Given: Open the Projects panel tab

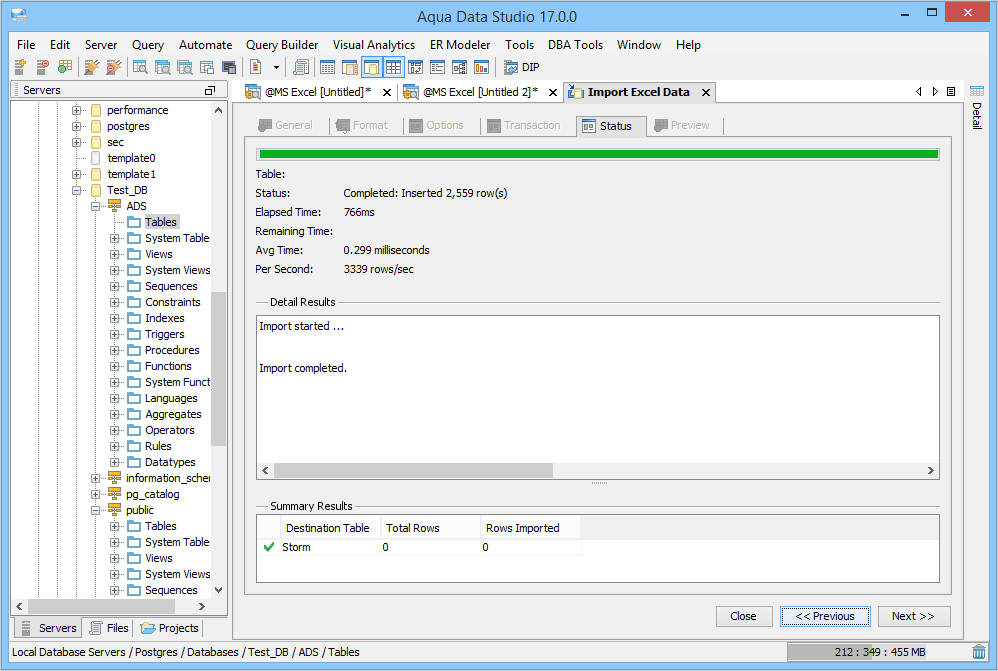Looking at the screenshot, I should pos(170,628).
